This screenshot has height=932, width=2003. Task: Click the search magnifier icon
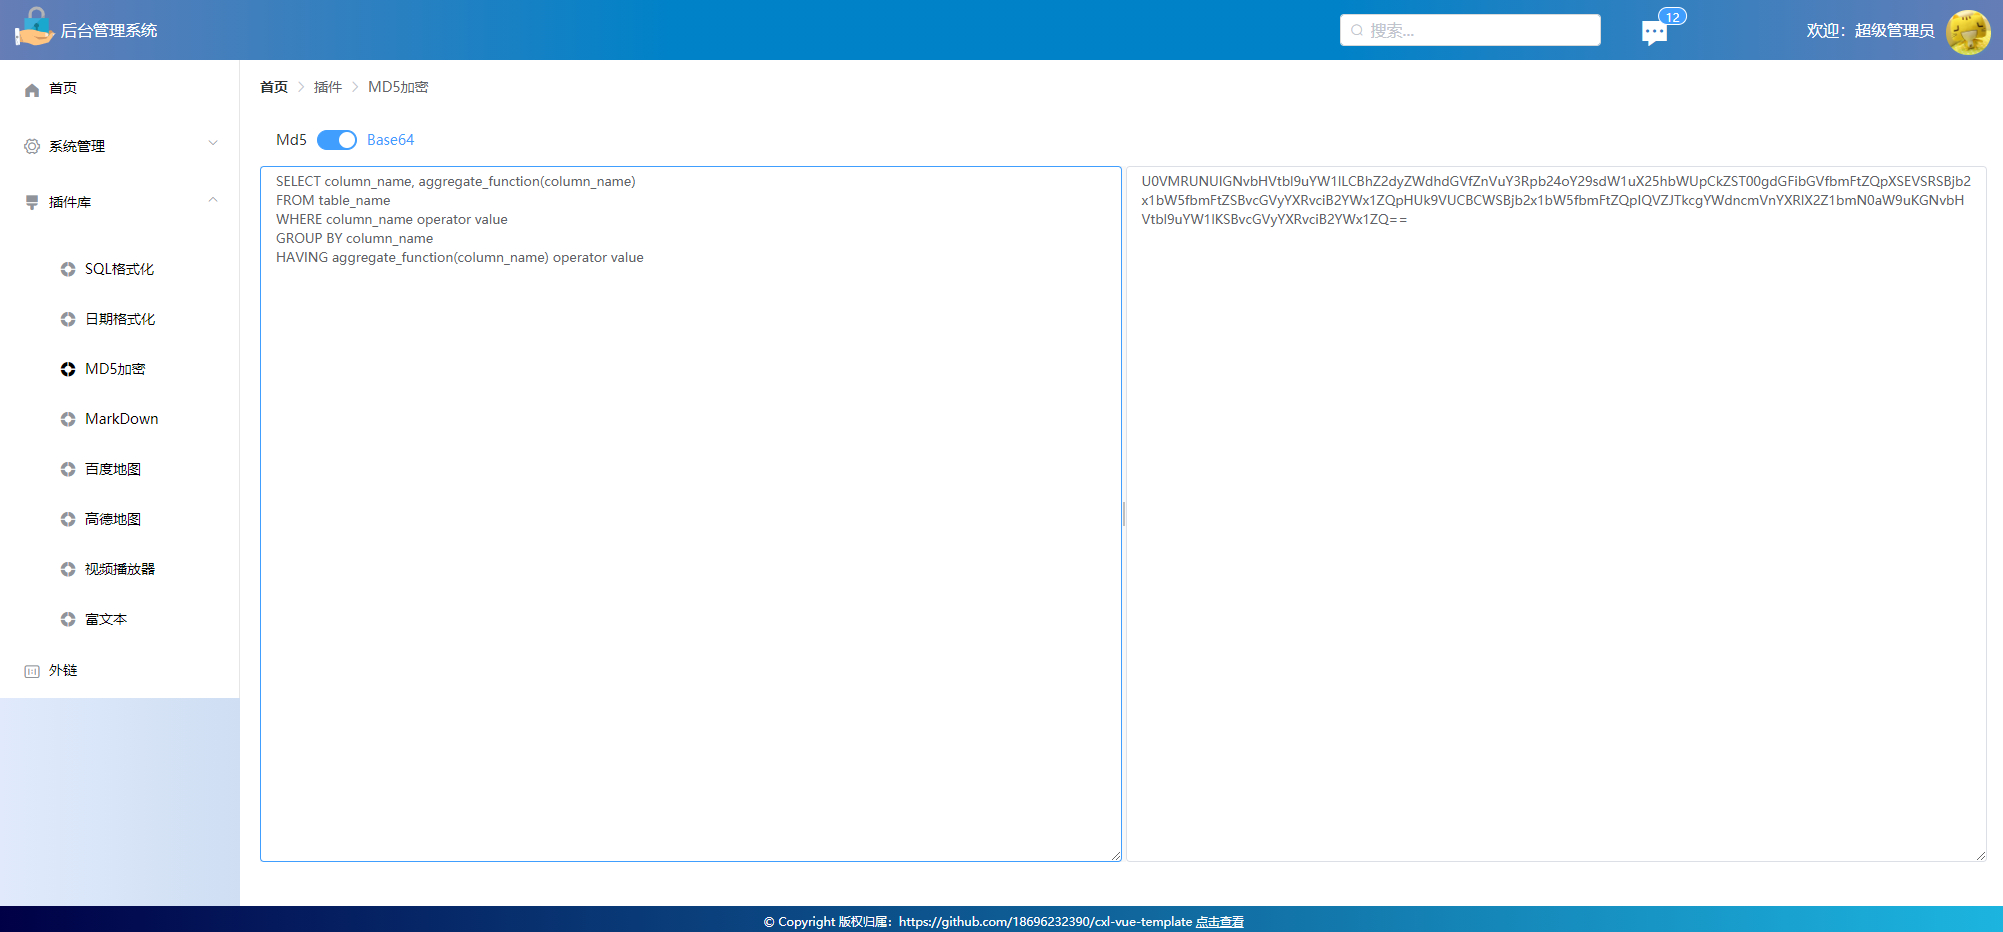[x=1357, y=30]
